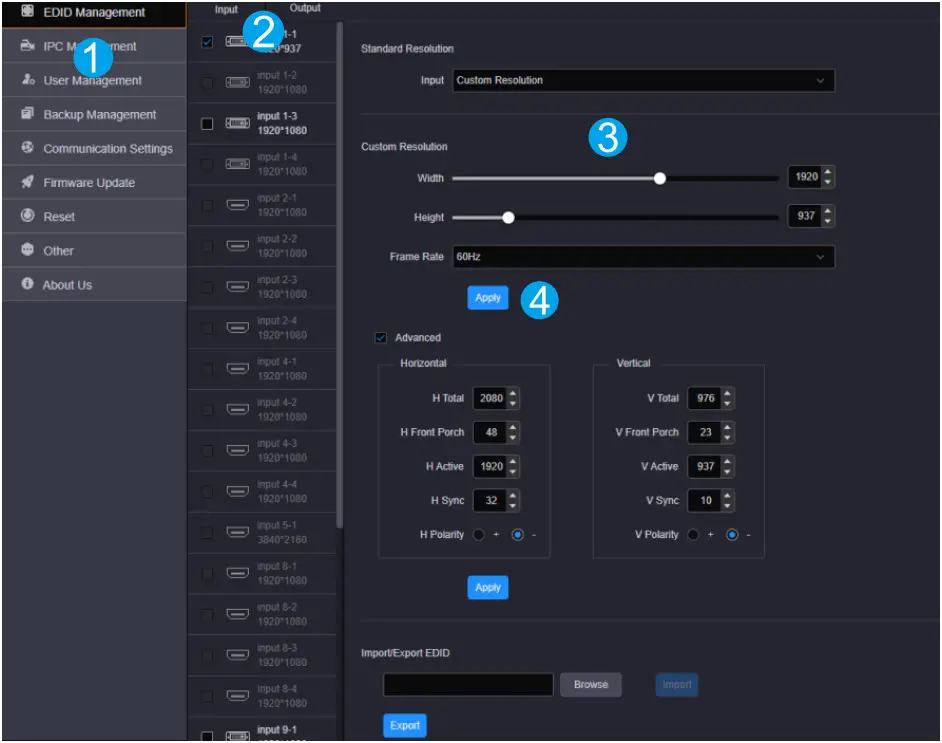Viewport: 942px width, 743px height.
Task: Click the EDID file path field
Action: 468,685
